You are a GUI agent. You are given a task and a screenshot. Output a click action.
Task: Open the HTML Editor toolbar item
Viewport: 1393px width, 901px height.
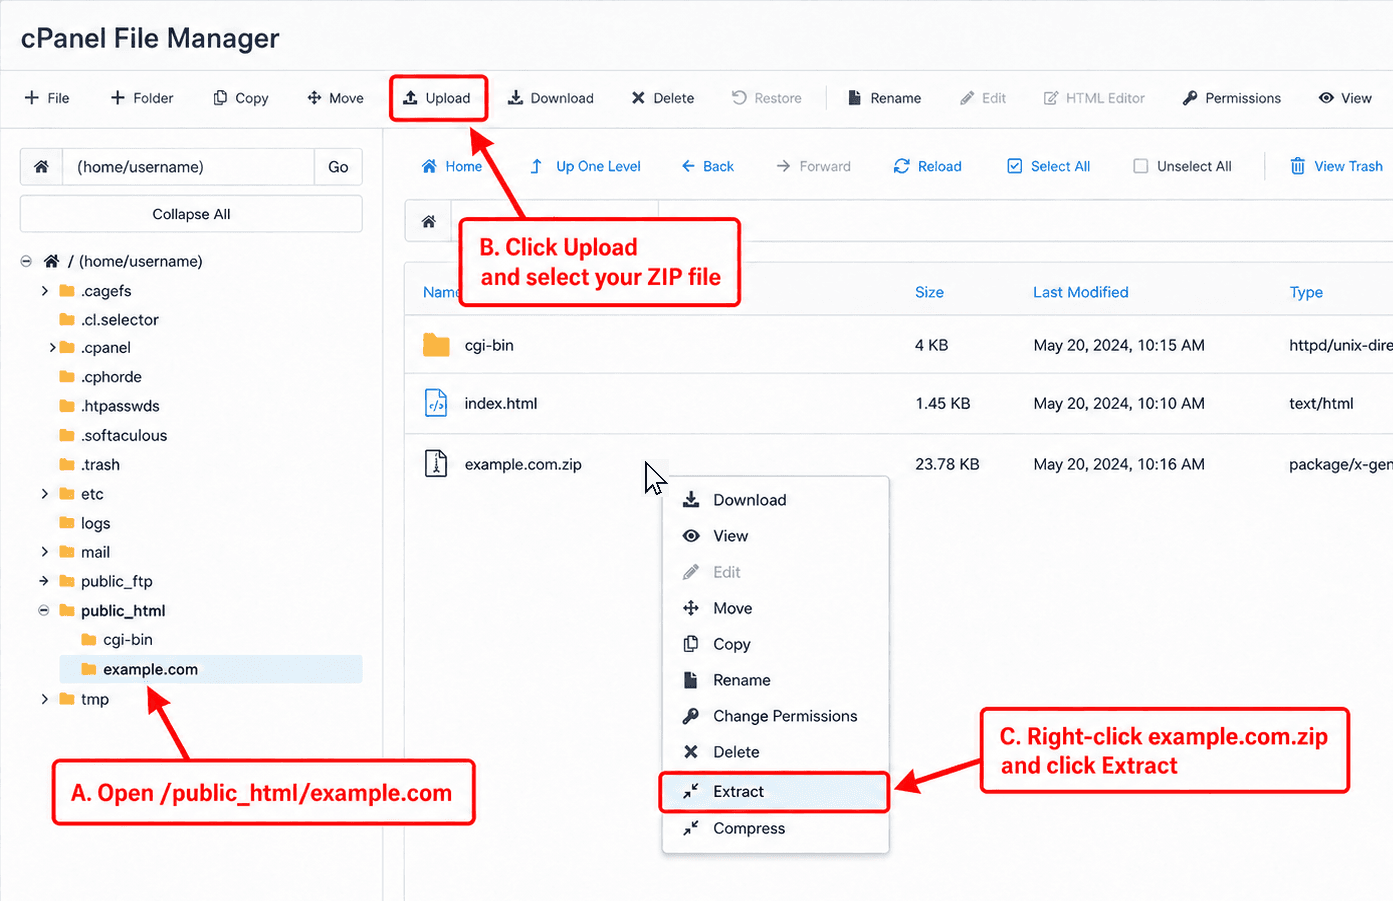1094,98
